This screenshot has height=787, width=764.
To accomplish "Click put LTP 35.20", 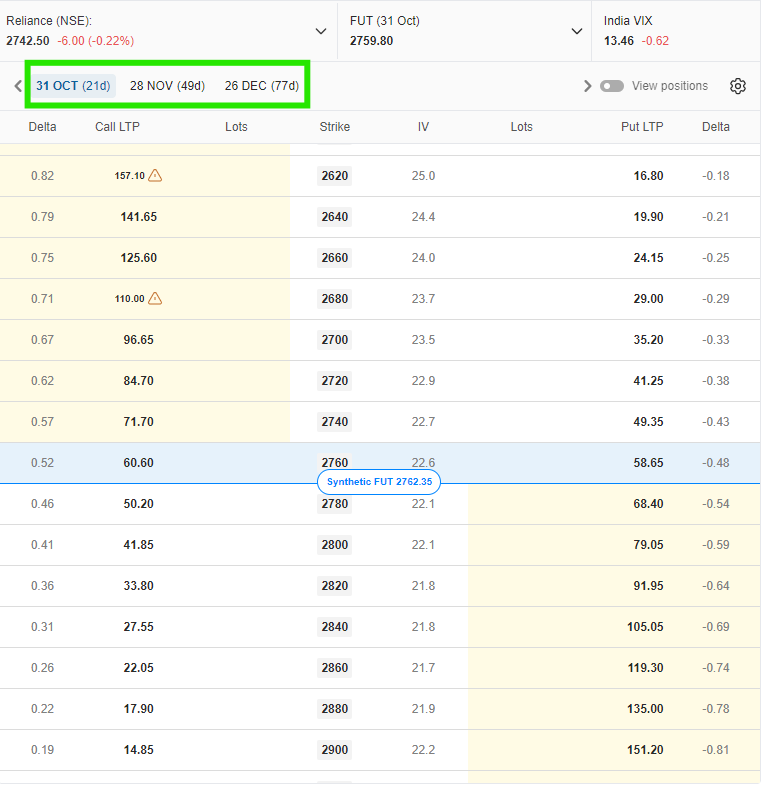I will pyautogui.click(x=648, y=340).
